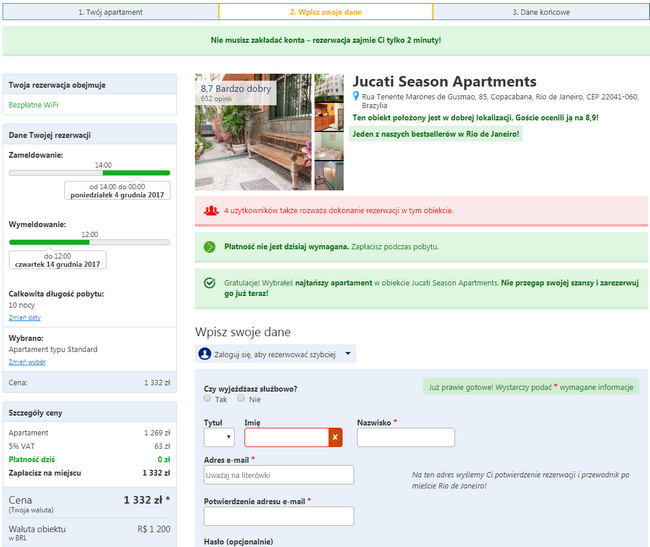The width and height of the screenshot is (650, 547).
Task: Open the Tytuł dropdown
Action: pos(219,437)
